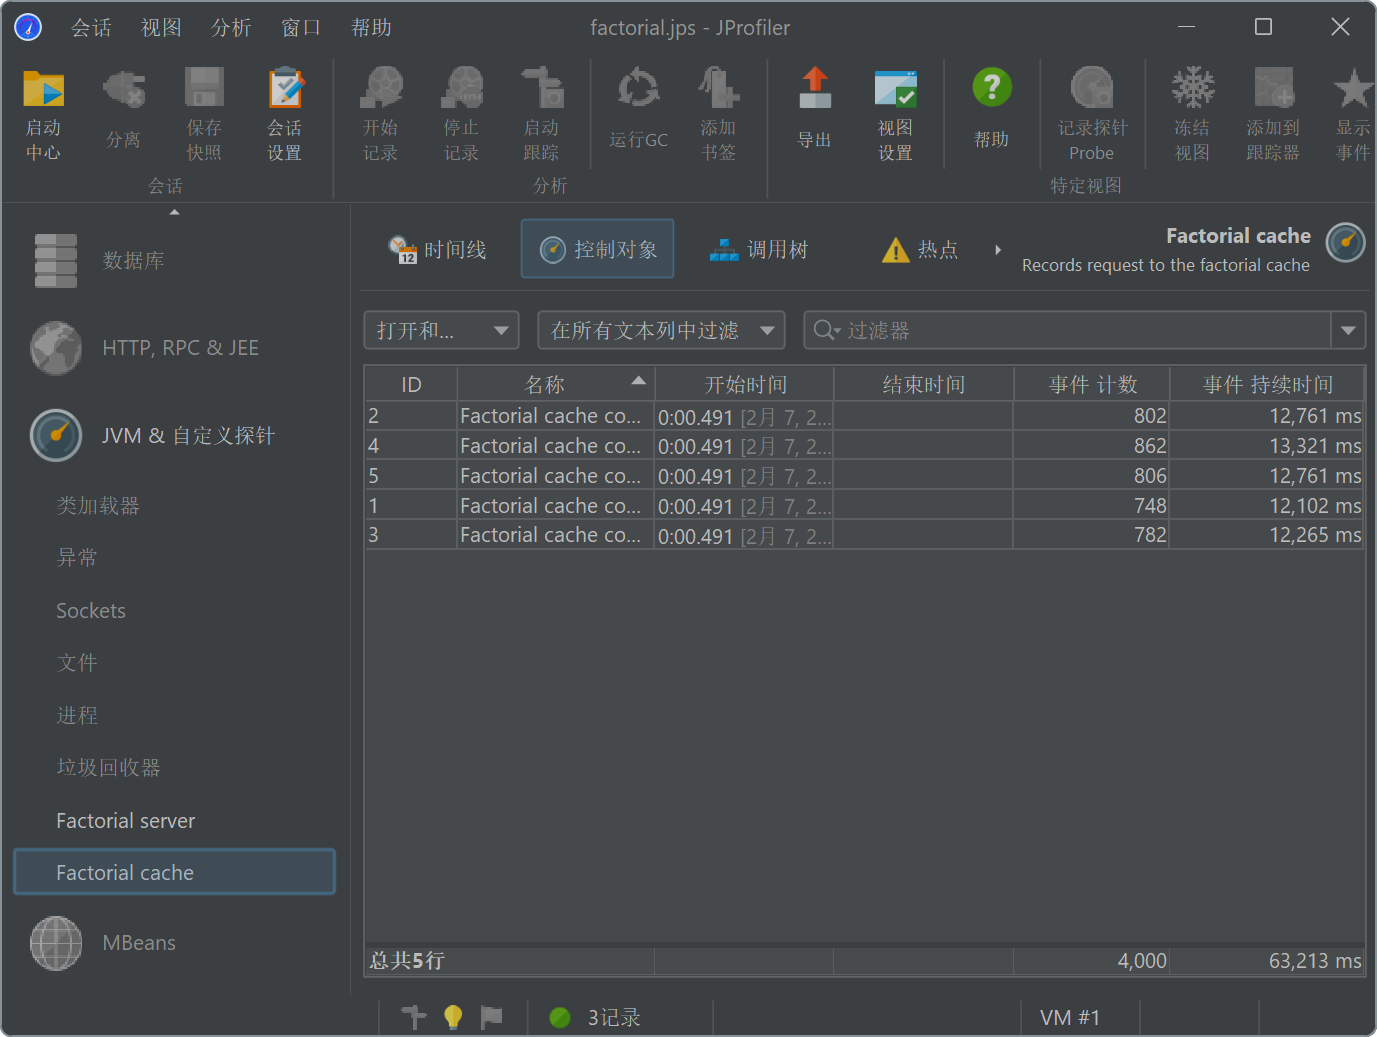Click the 启动跟踪 start tracking icon

click(542, 88)
